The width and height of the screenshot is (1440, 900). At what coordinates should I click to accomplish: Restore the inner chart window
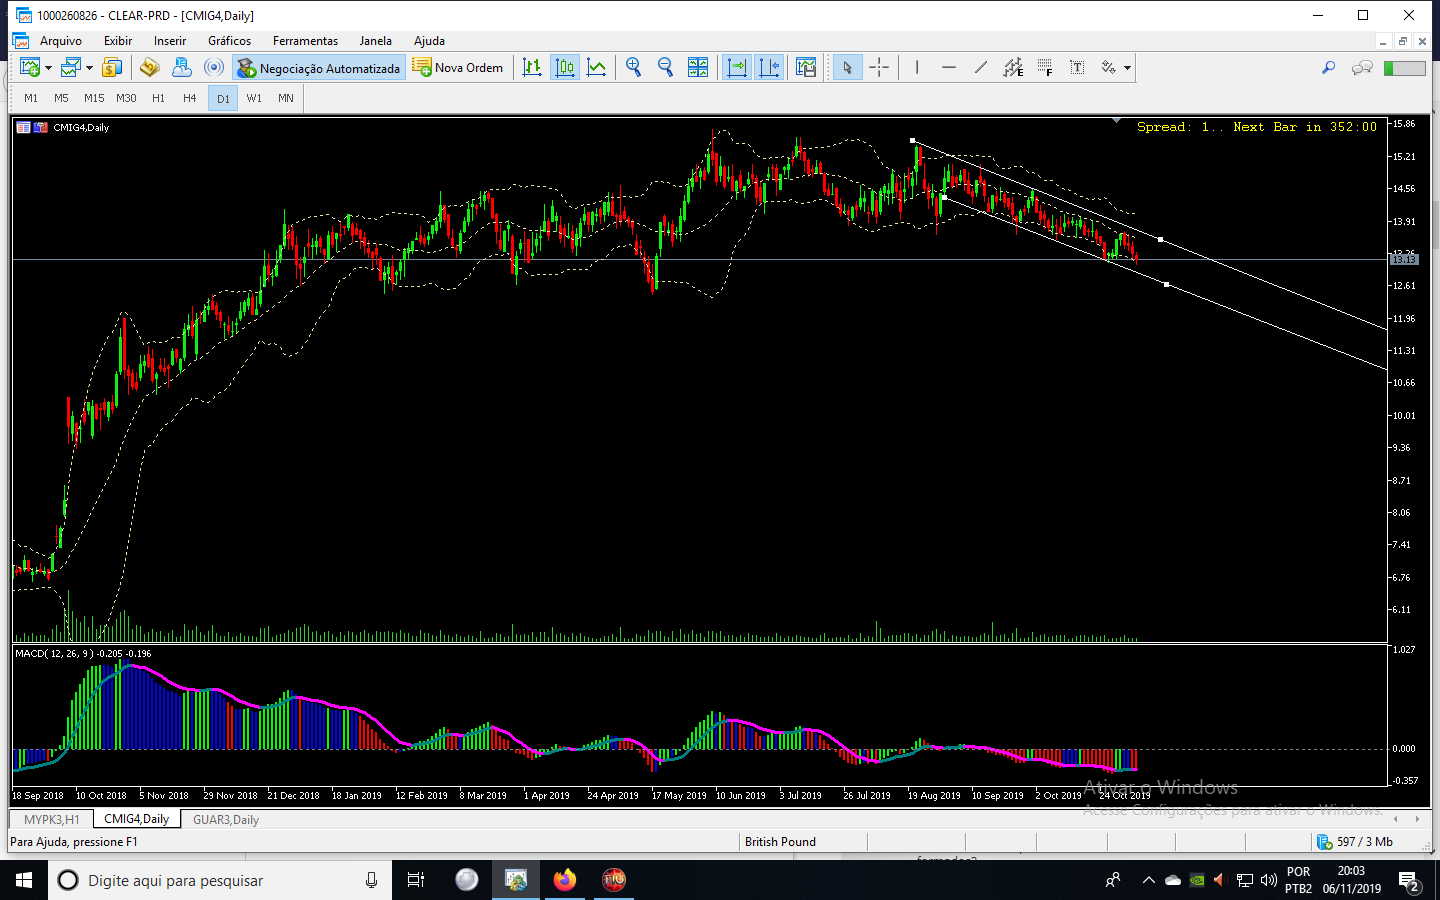tap(1403, 41)
